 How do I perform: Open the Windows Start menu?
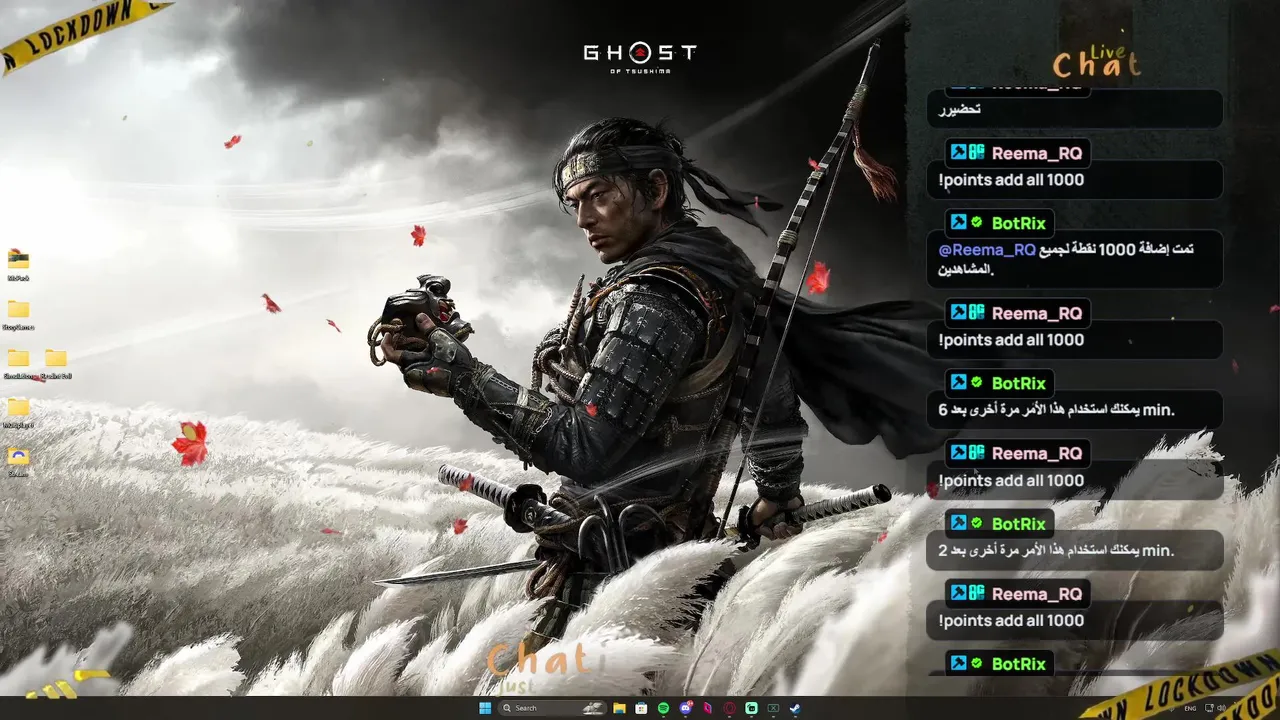[485, 708]
